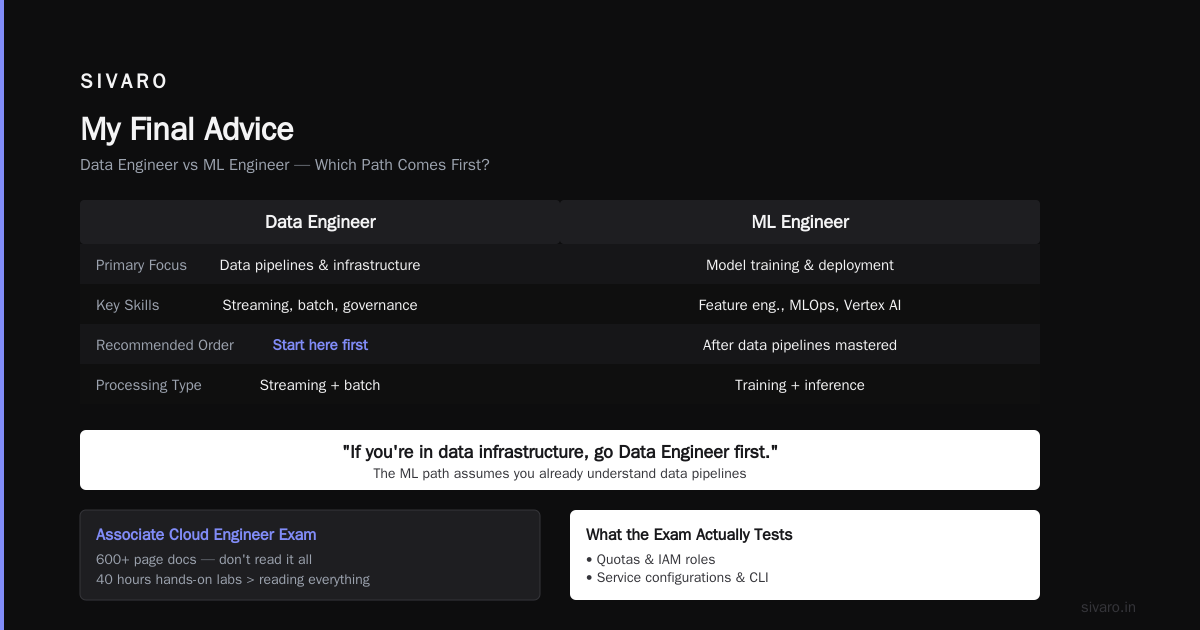Select the 'My Final Advice' heading
The width and height of the screenshot is (1200, 630).
tap(187, 129)
